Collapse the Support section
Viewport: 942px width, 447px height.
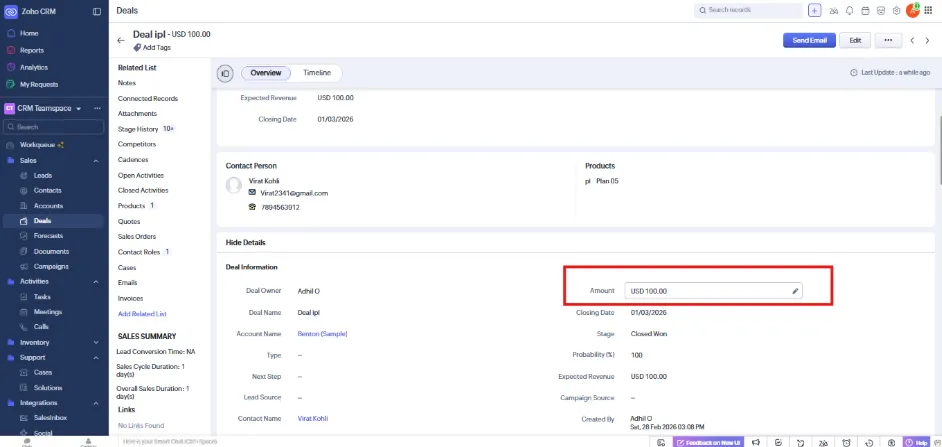(x=96, y=357)
